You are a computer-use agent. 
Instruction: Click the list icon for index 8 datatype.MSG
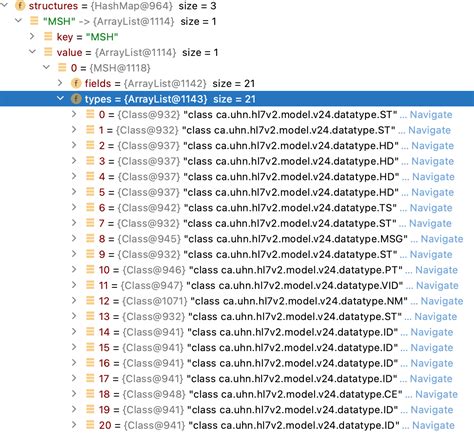click(x=90, y=239)
